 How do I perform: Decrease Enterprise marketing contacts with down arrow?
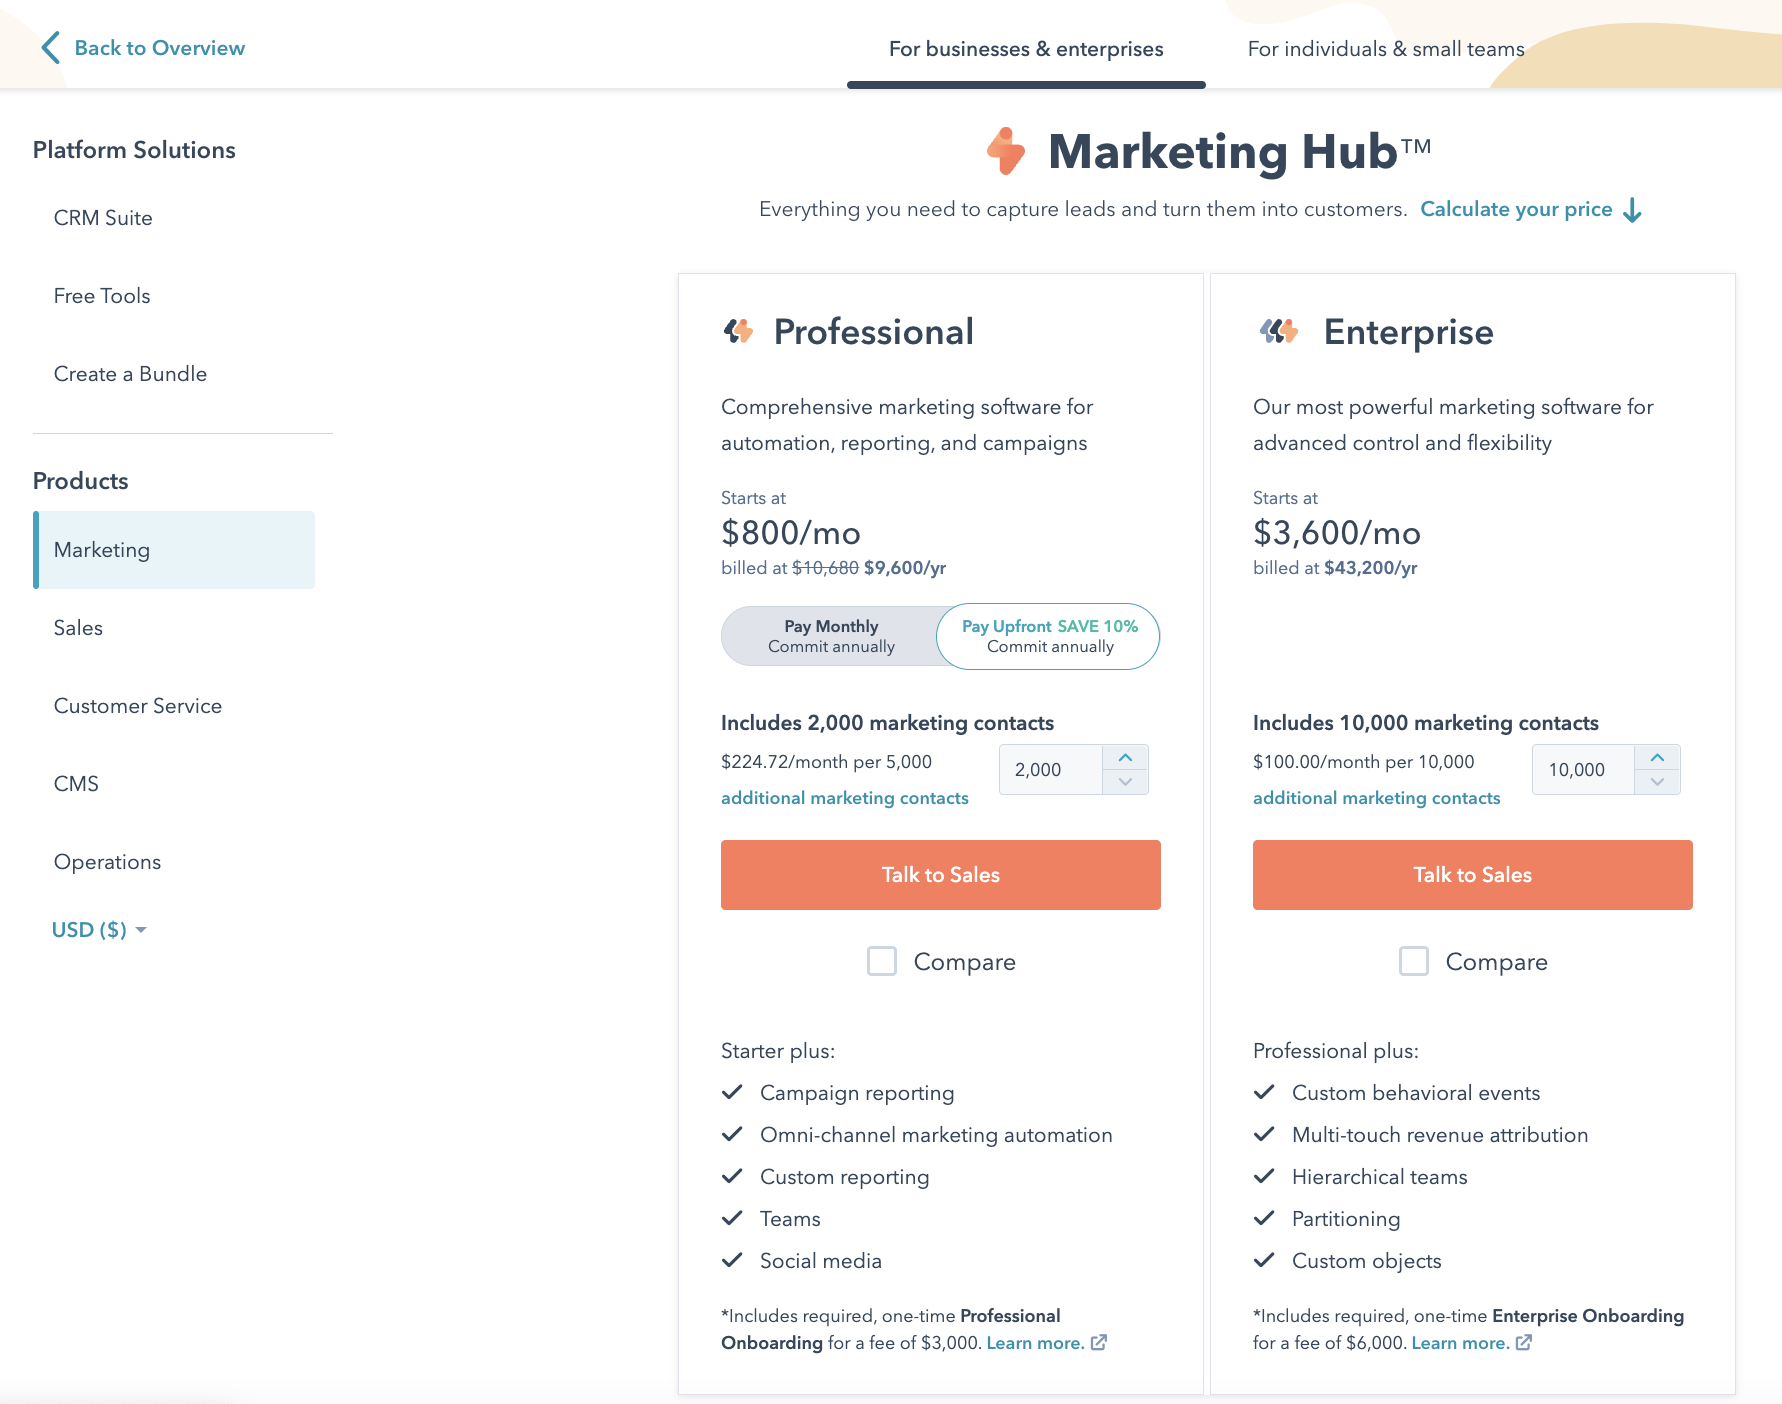[1657, 782]
